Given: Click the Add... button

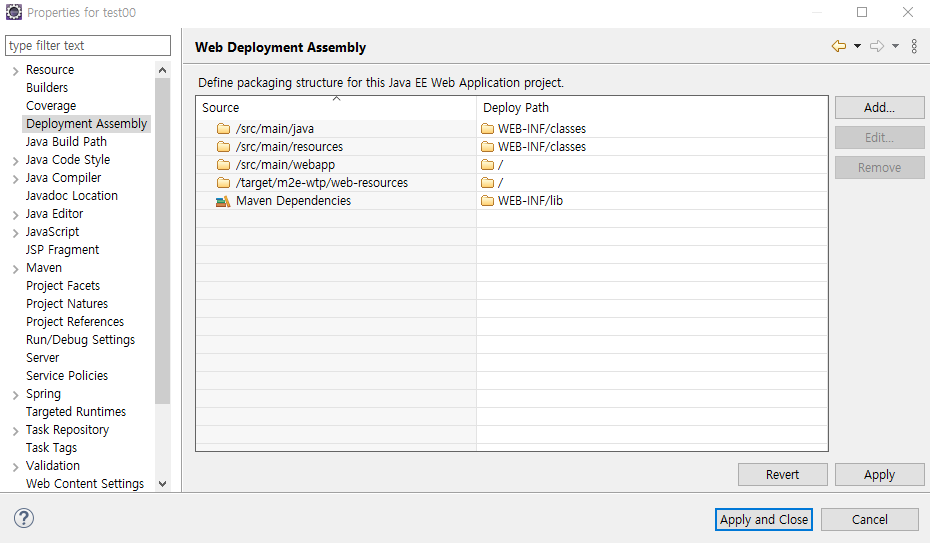Looking at the screenshot, I should click(x=879, y=107).
